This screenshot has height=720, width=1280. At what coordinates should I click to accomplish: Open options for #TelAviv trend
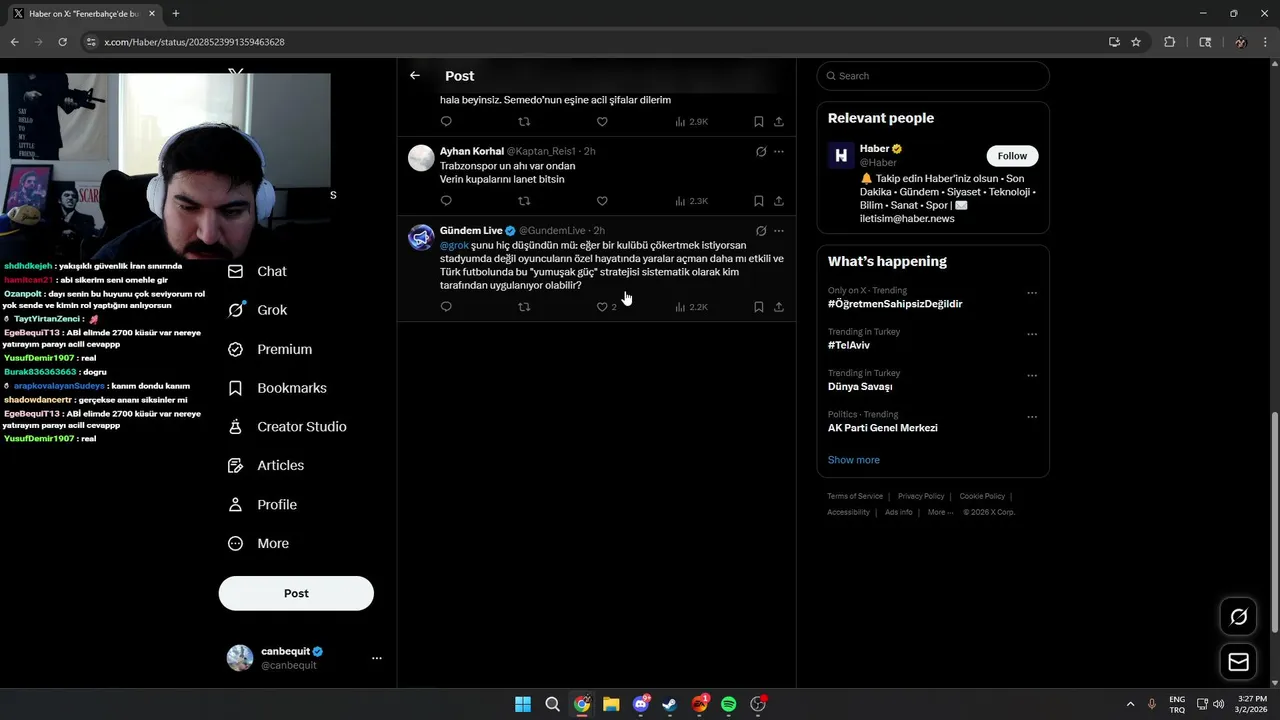coord(1032,334)
